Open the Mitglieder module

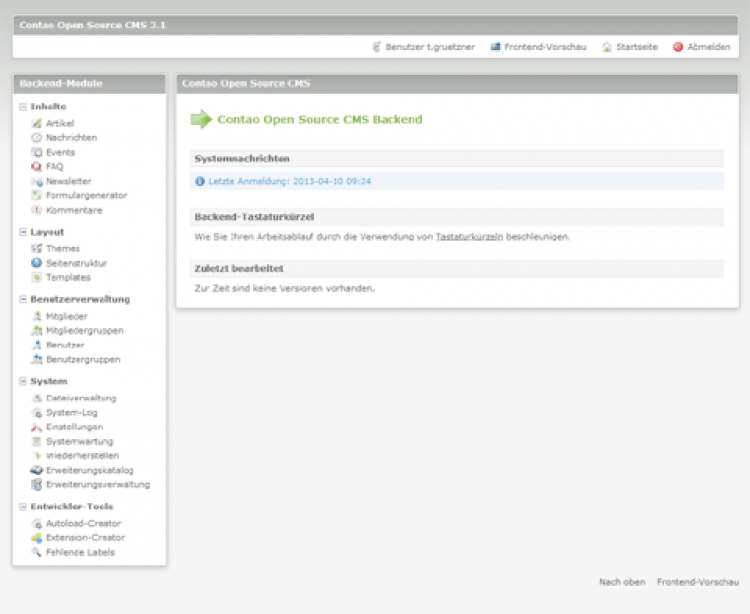66,316
